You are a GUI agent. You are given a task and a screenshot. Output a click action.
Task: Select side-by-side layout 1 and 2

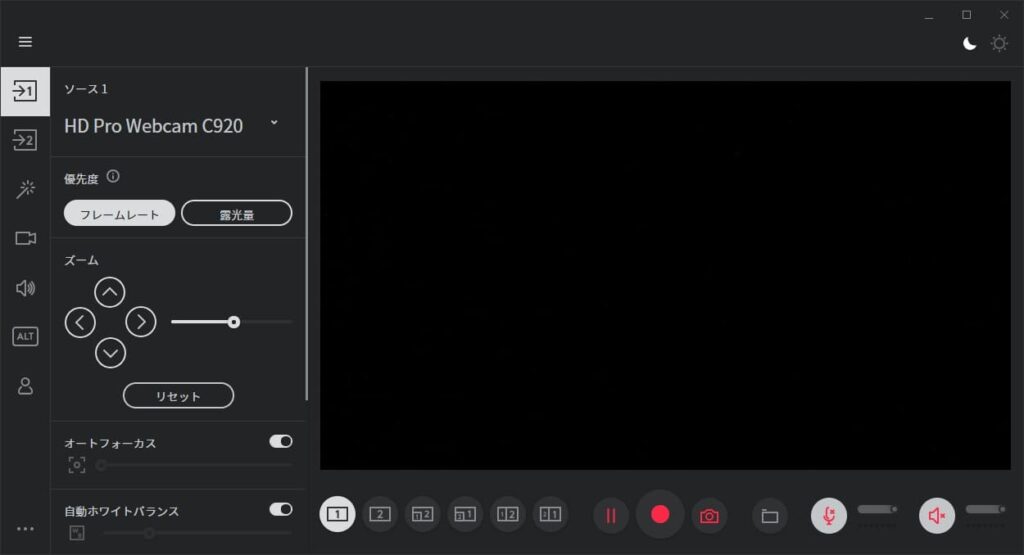pos(507,515)
